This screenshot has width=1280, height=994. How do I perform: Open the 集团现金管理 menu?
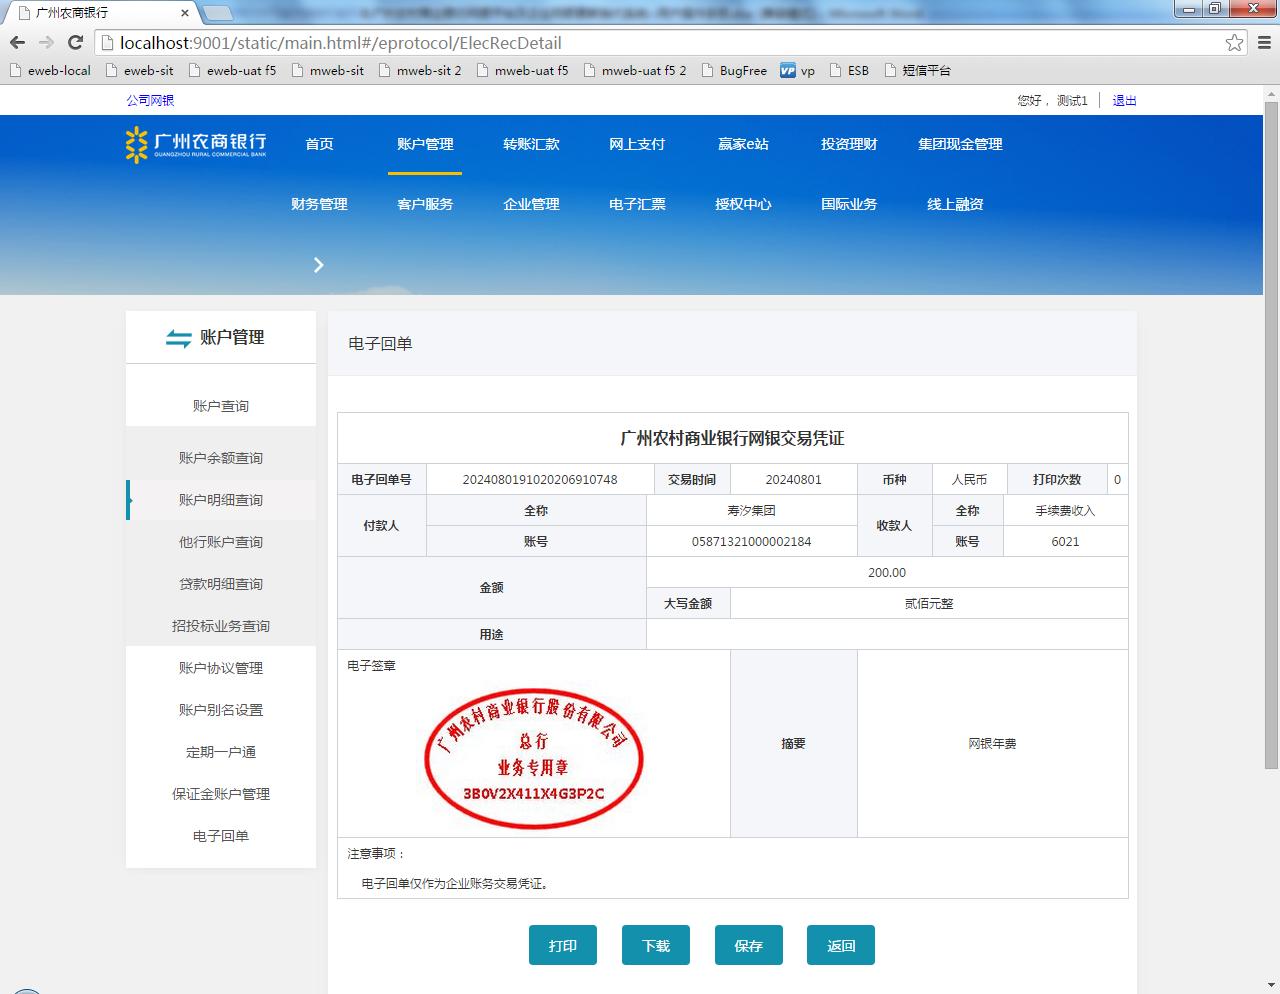960,144
